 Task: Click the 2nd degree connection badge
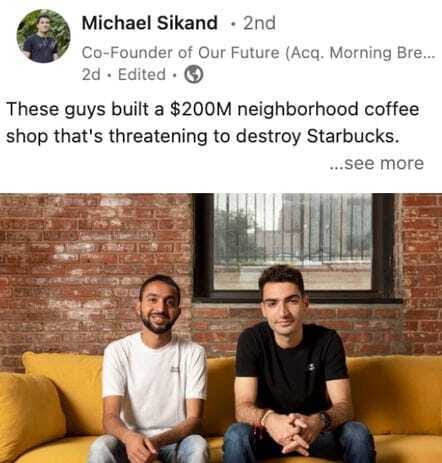(x=259, y=23)
